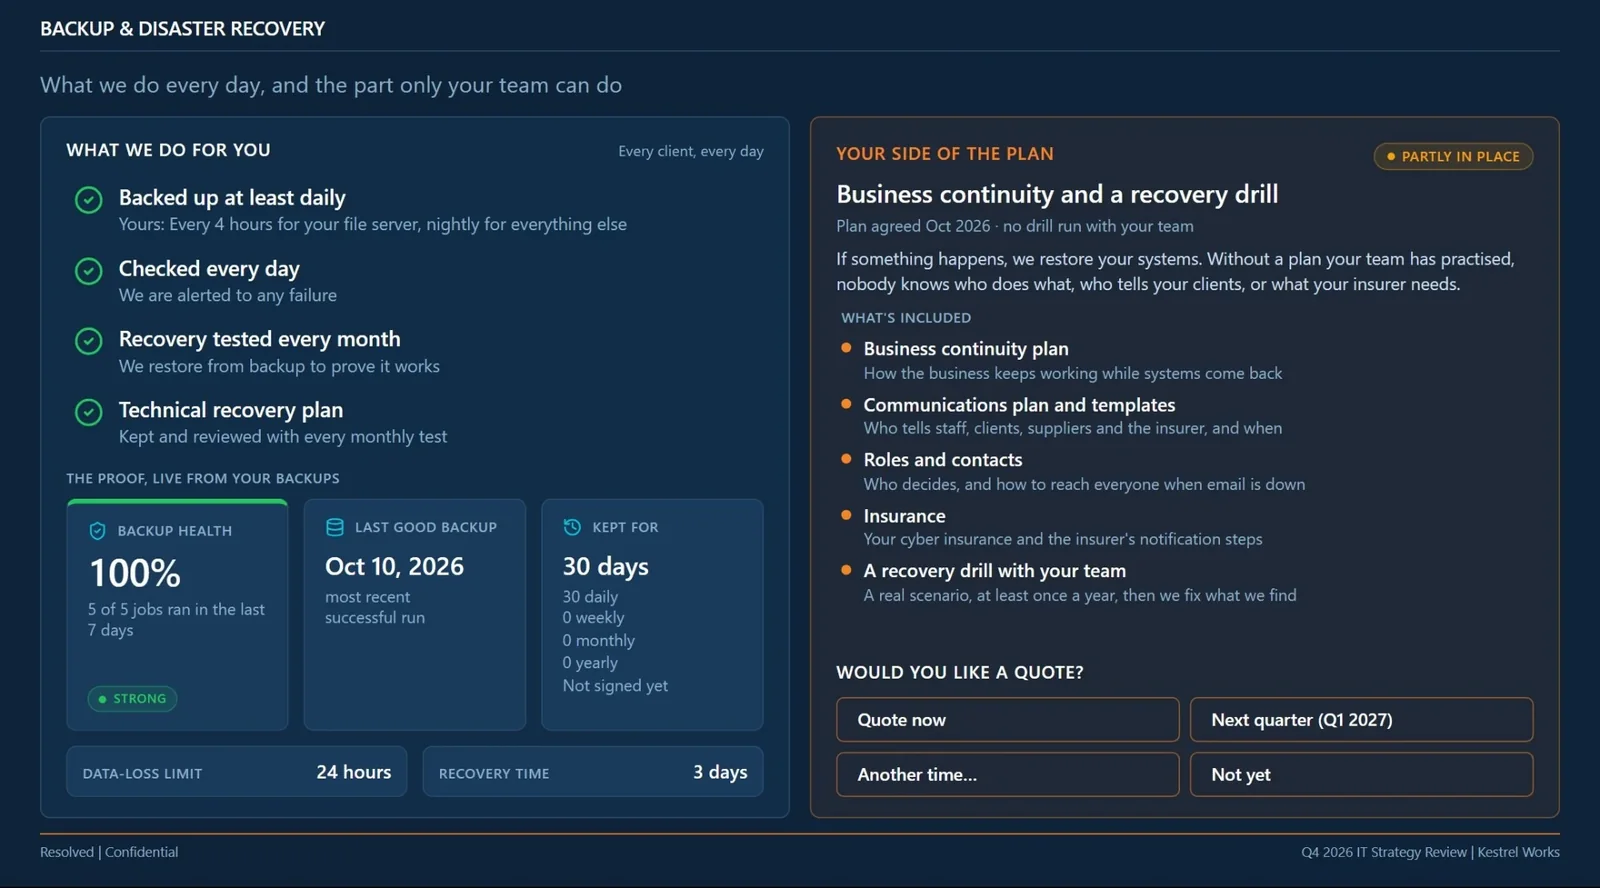This screenshot has width=1600, height=888.
Task: Click the What's Included label
Action: (x=906, y=318)
